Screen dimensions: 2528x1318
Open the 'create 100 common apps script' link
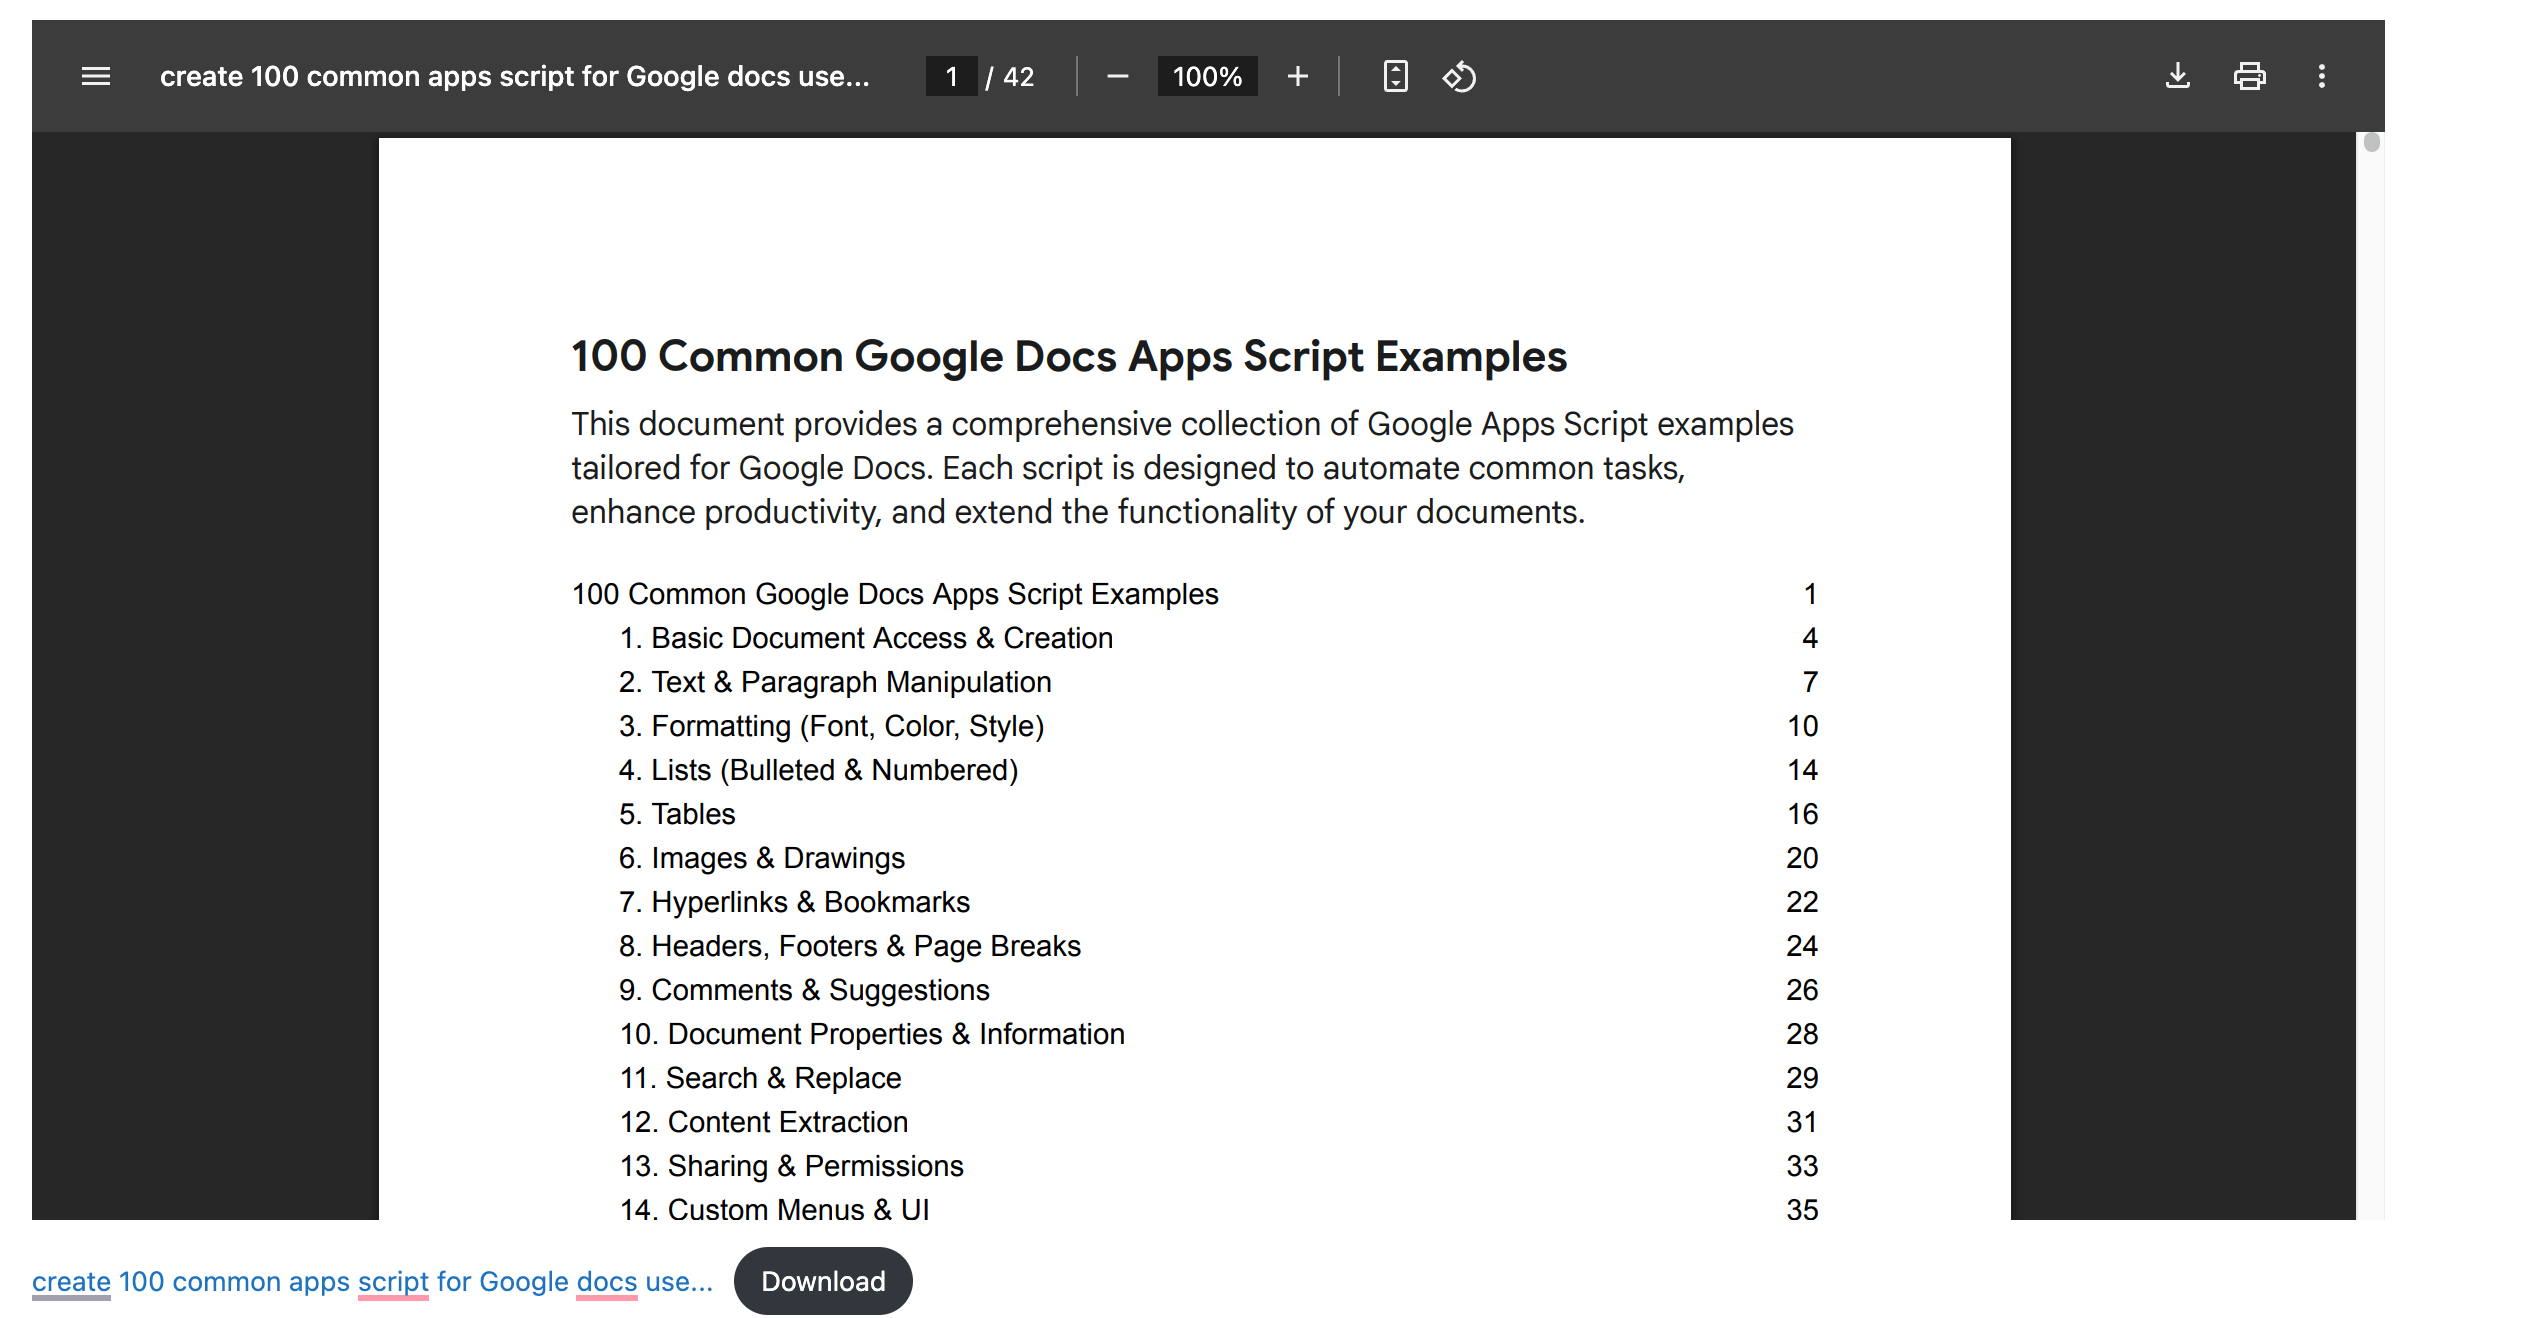(x=372, y=1281)
